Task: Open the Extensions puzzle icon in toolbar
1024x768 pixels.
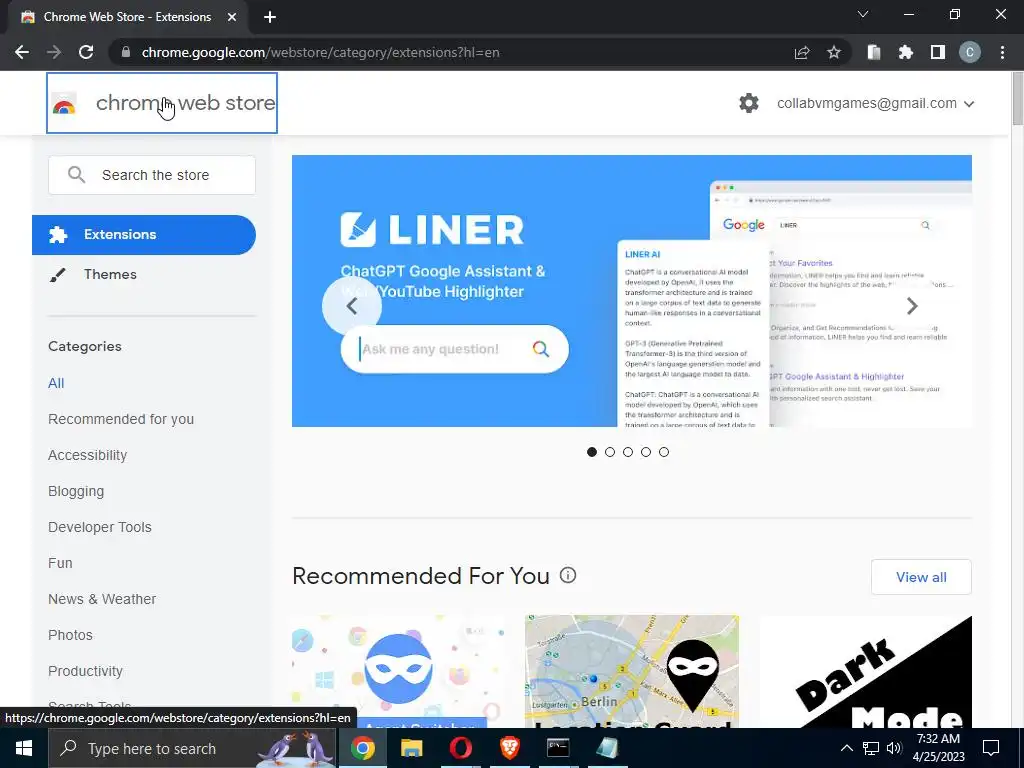Action: (906, 52)
